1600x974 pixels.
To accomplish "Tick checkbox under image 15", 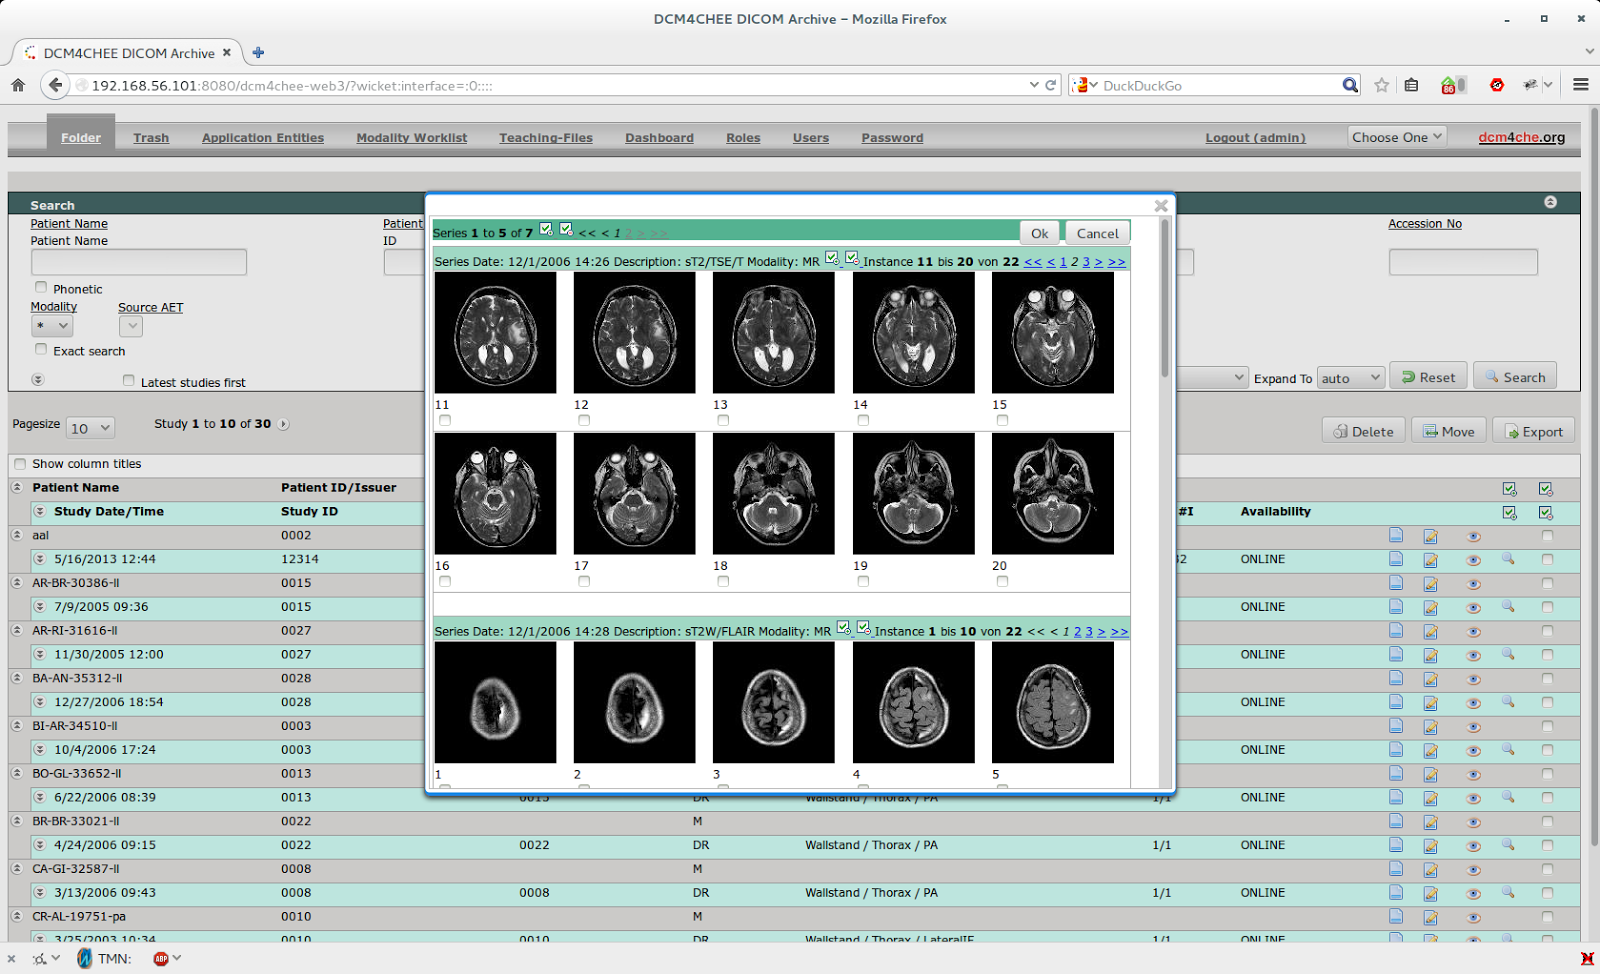I will pyautogui.click(x=1002, y=420).
